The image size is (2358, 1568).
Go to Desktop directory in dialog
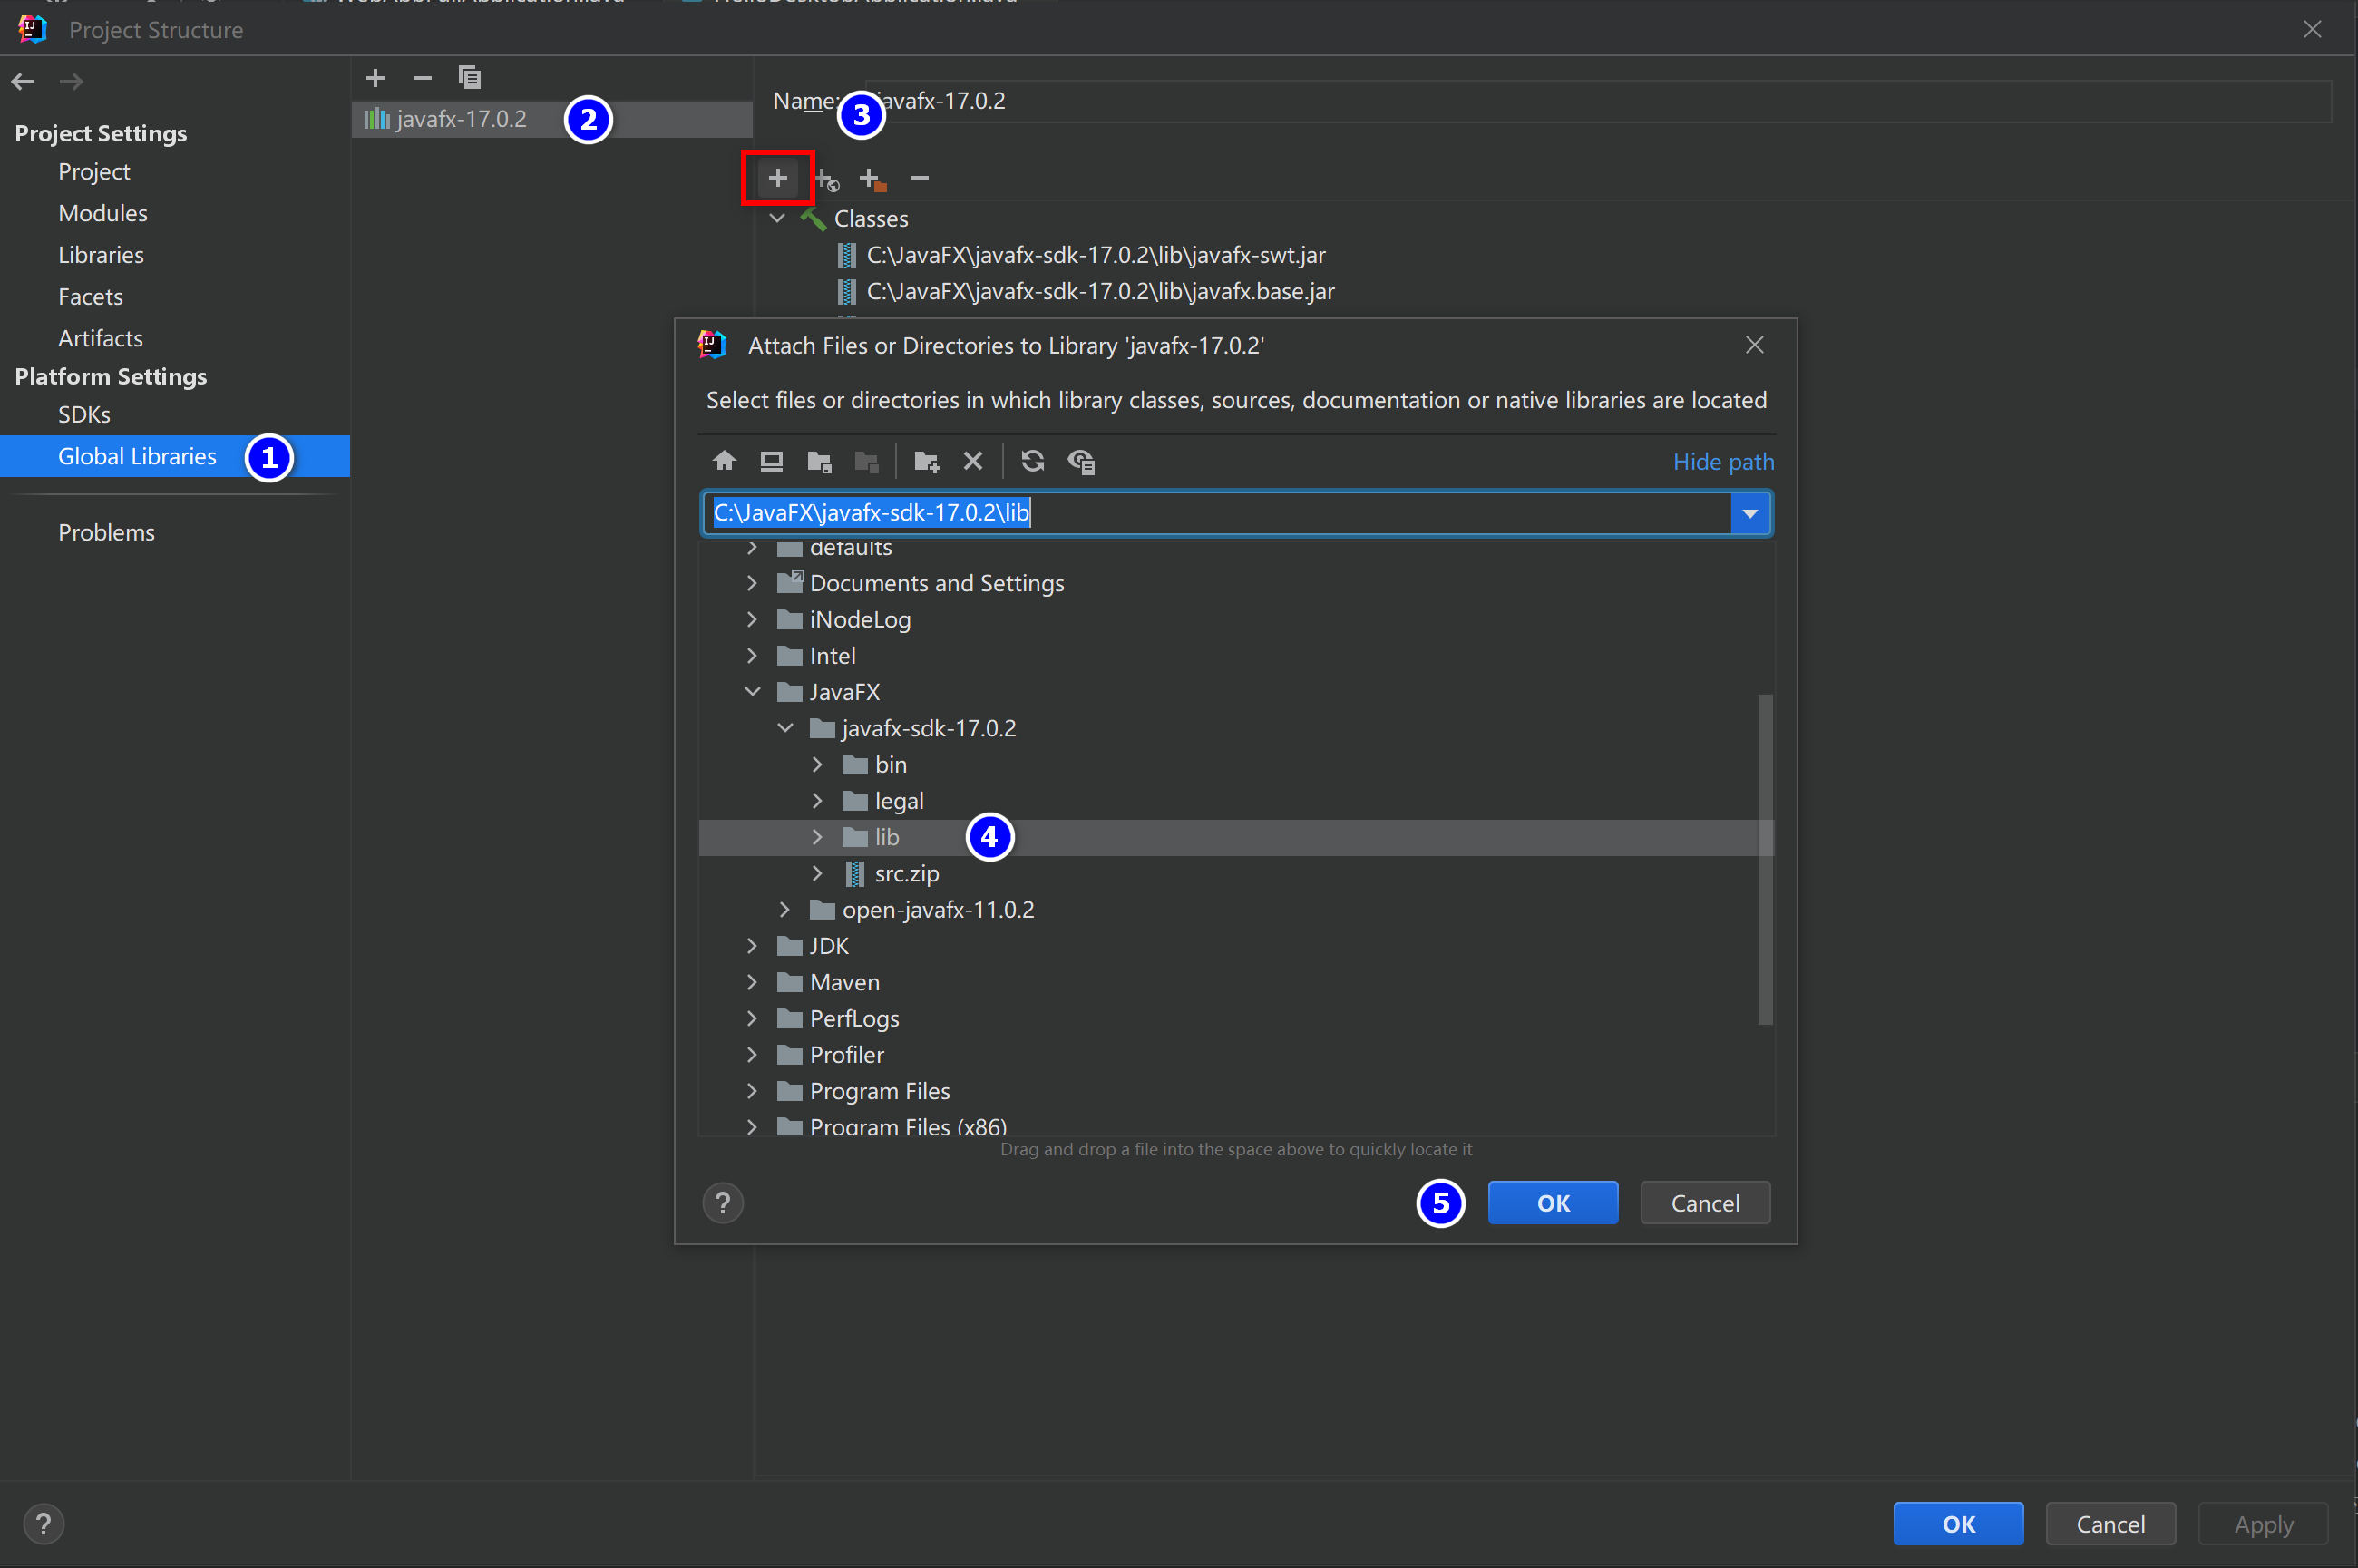(x=771, y=461)
